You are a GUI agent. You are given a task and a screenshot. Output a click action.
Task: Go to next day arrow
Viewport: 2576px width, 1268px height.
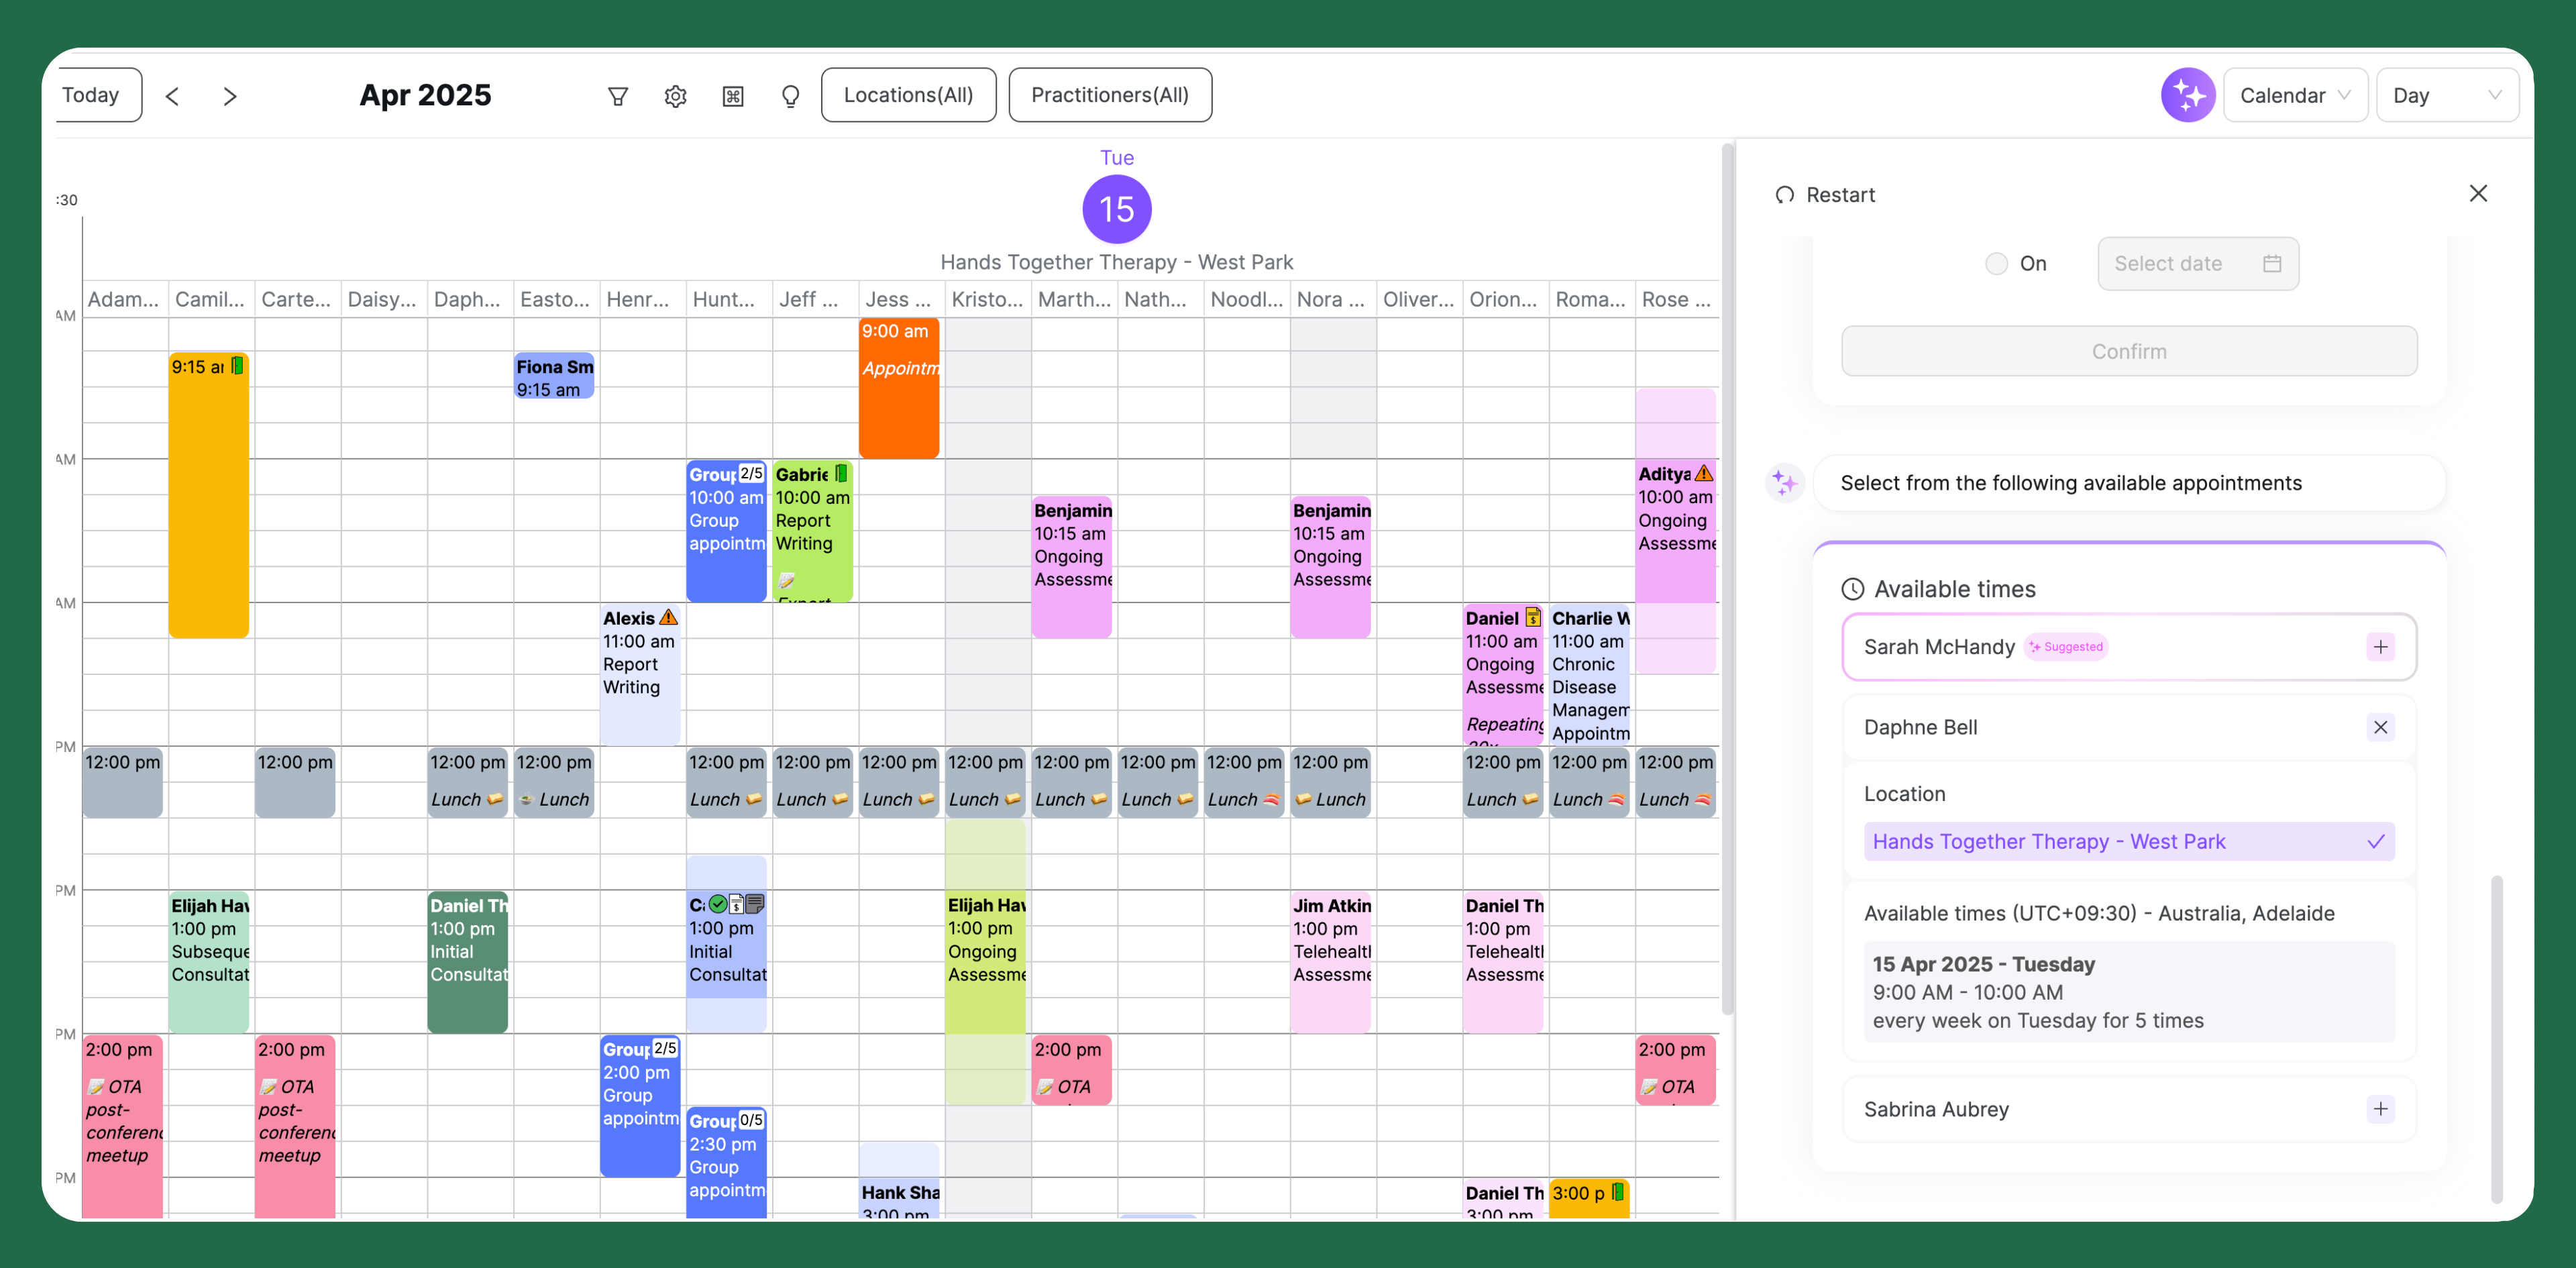pos(230,96)
